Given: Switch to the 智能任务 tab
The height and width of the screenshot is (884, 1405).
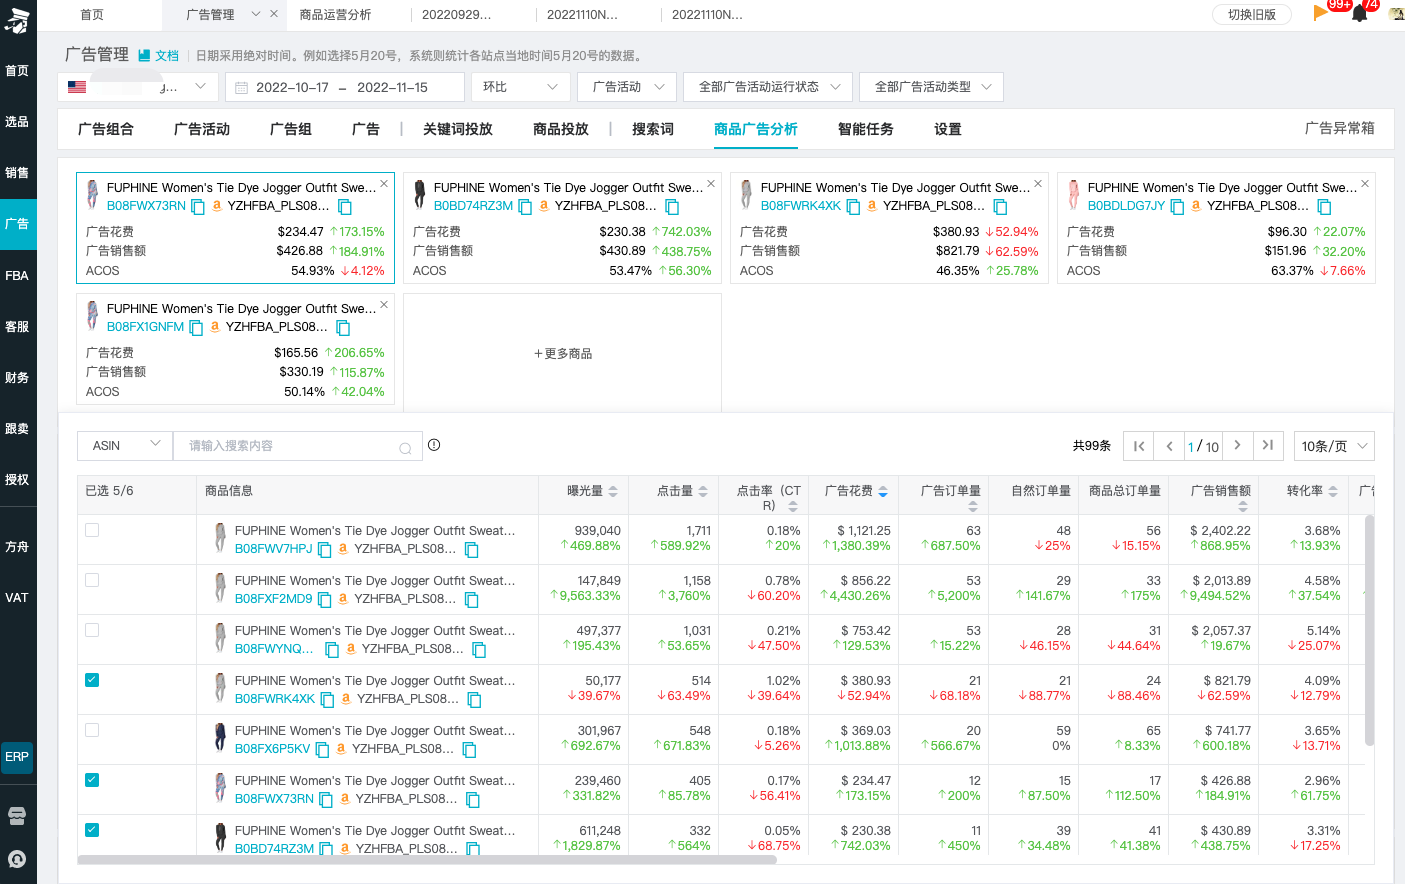Looking at the screenshot, I should click(866, 129).
